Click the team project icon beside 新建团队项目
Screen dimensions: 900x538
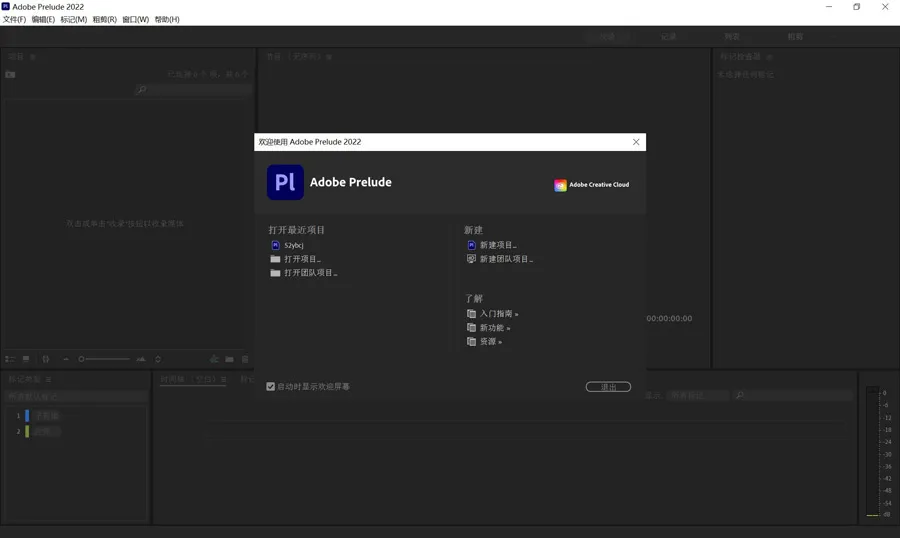(x=471, y=259)
